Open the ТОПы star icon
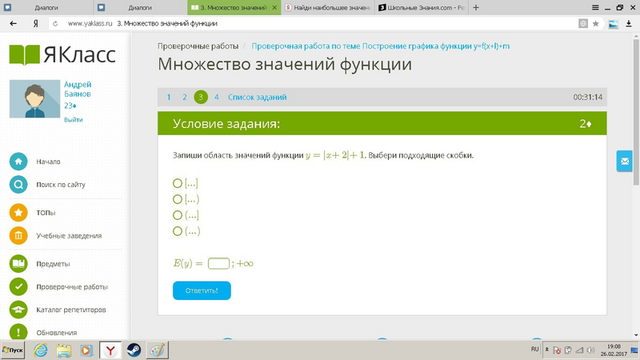Screen dimensions: 640x360 (18, 212)
